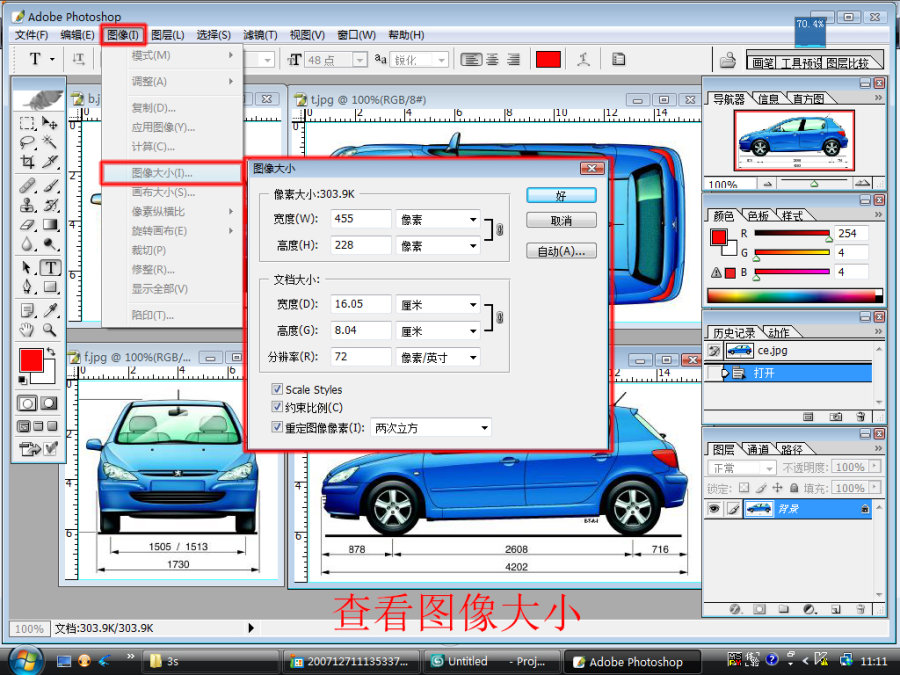Open the 文件(F) menu

(x=31, y=35)
